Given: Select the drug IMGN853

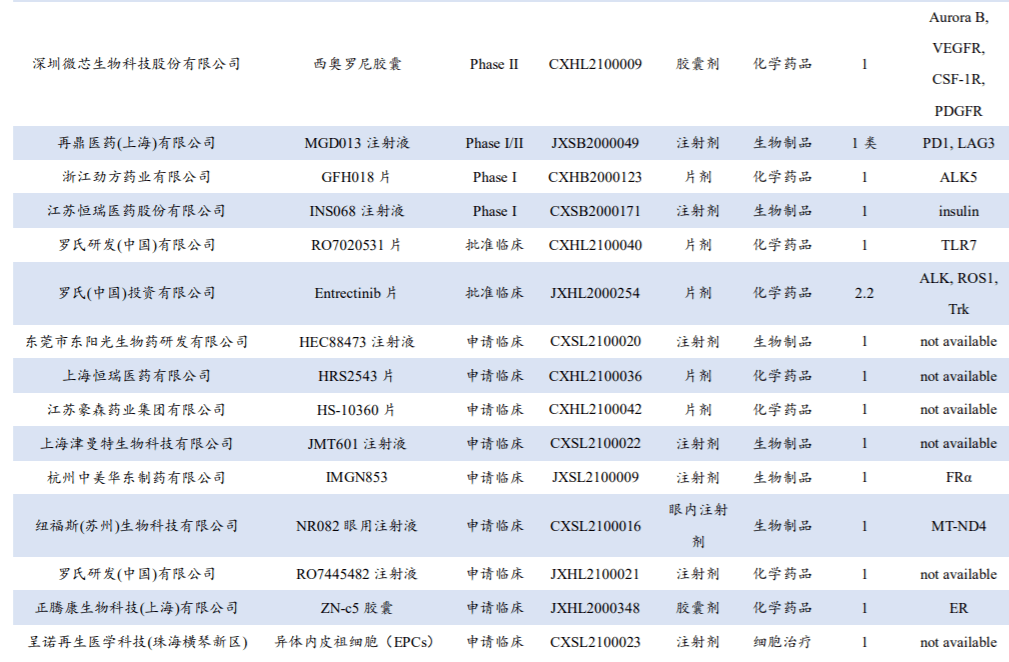Looking at the screenshot, I should click(x=356, y=477).
